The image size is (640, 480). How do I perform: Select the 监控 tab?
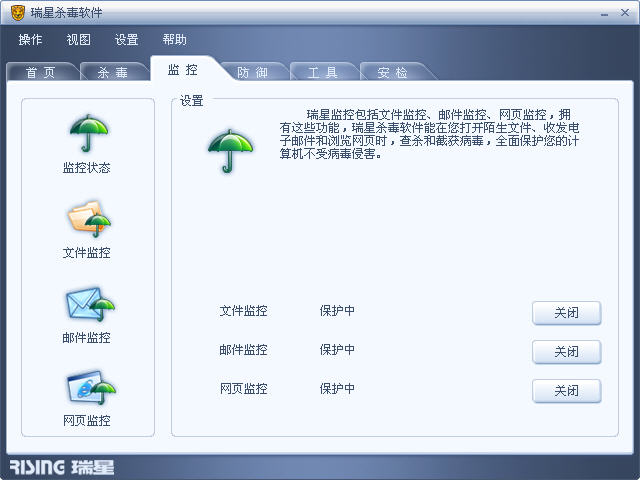183,69
